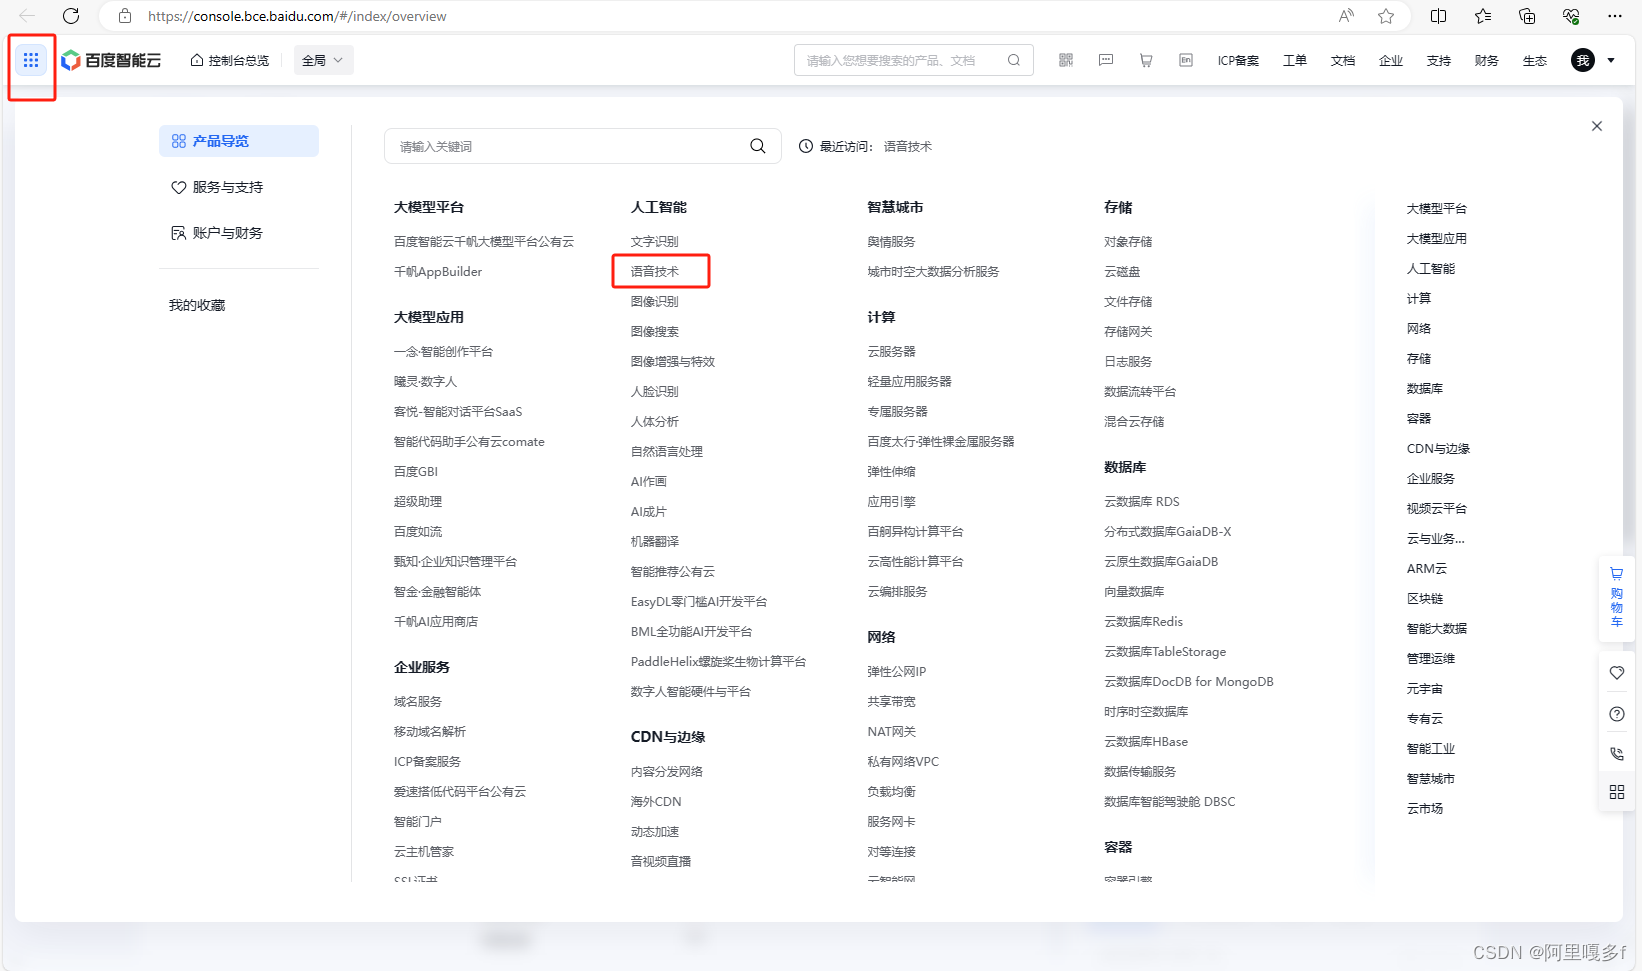
Task: Close the product navigation panel
Action: [1597, 126]
